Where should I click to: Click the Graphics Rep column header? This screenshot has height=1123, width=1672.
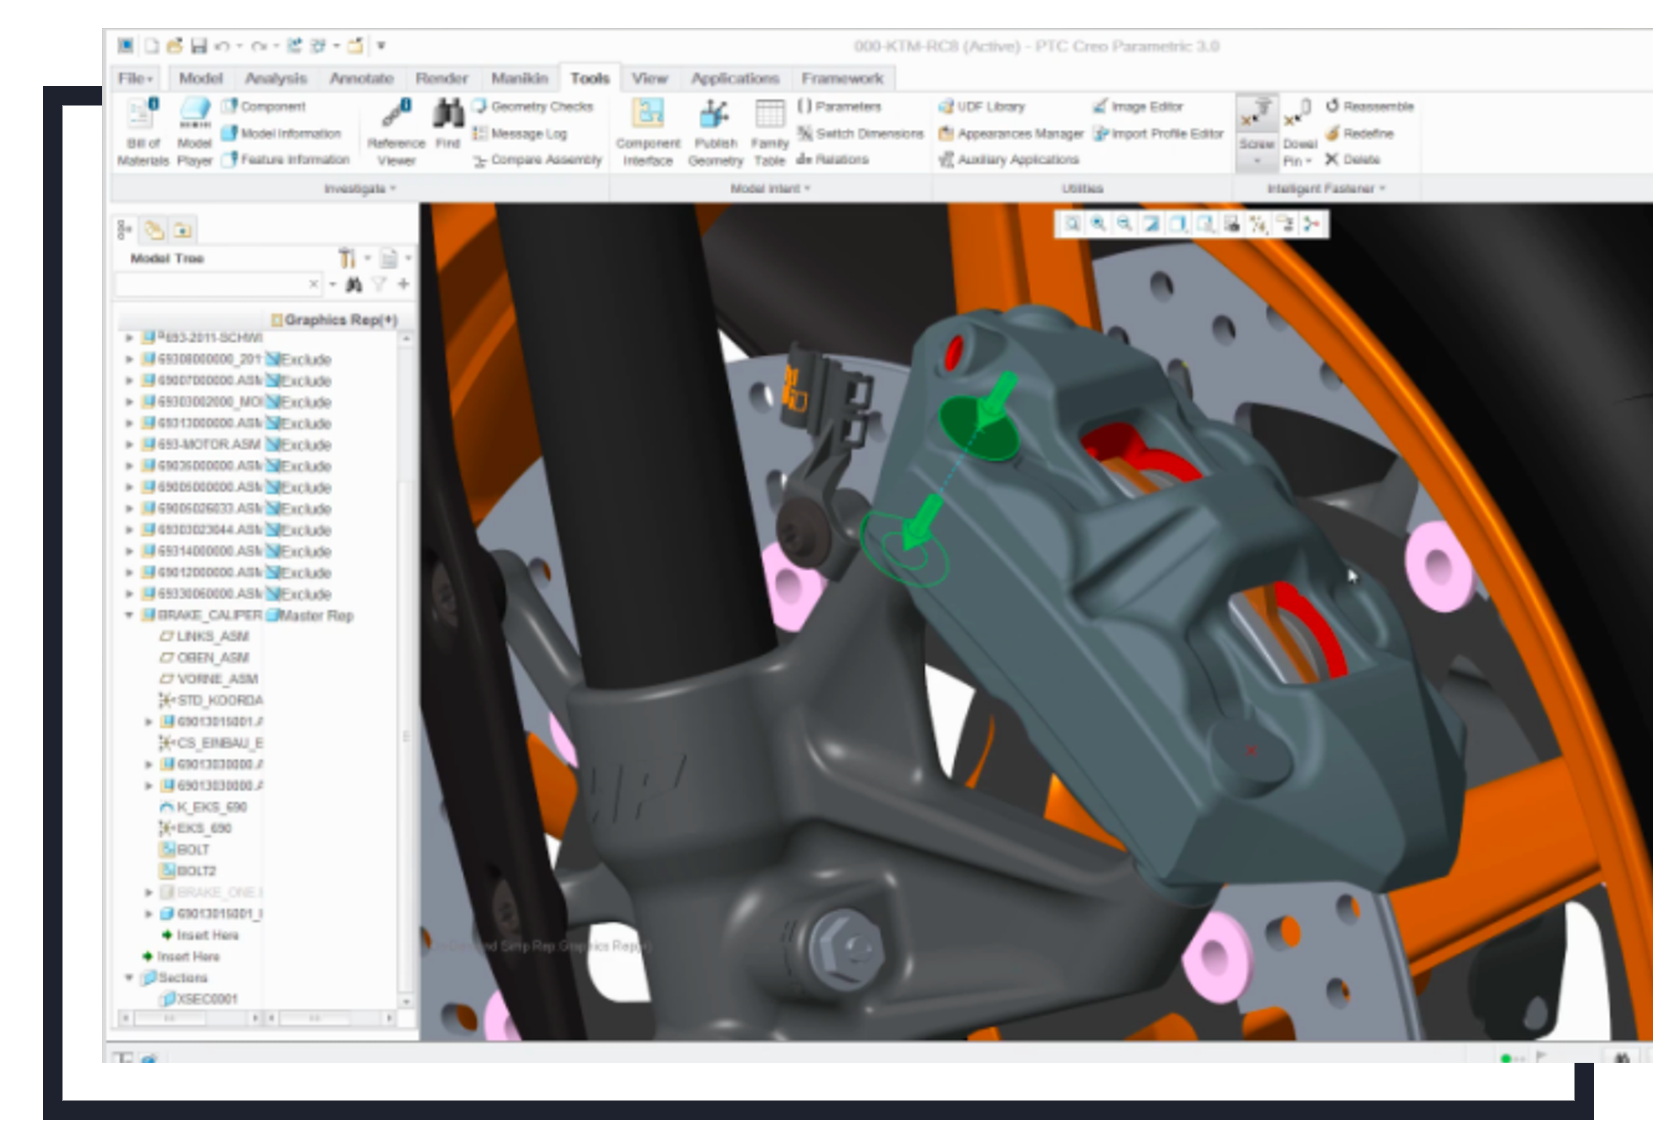[x=334, y=320]
